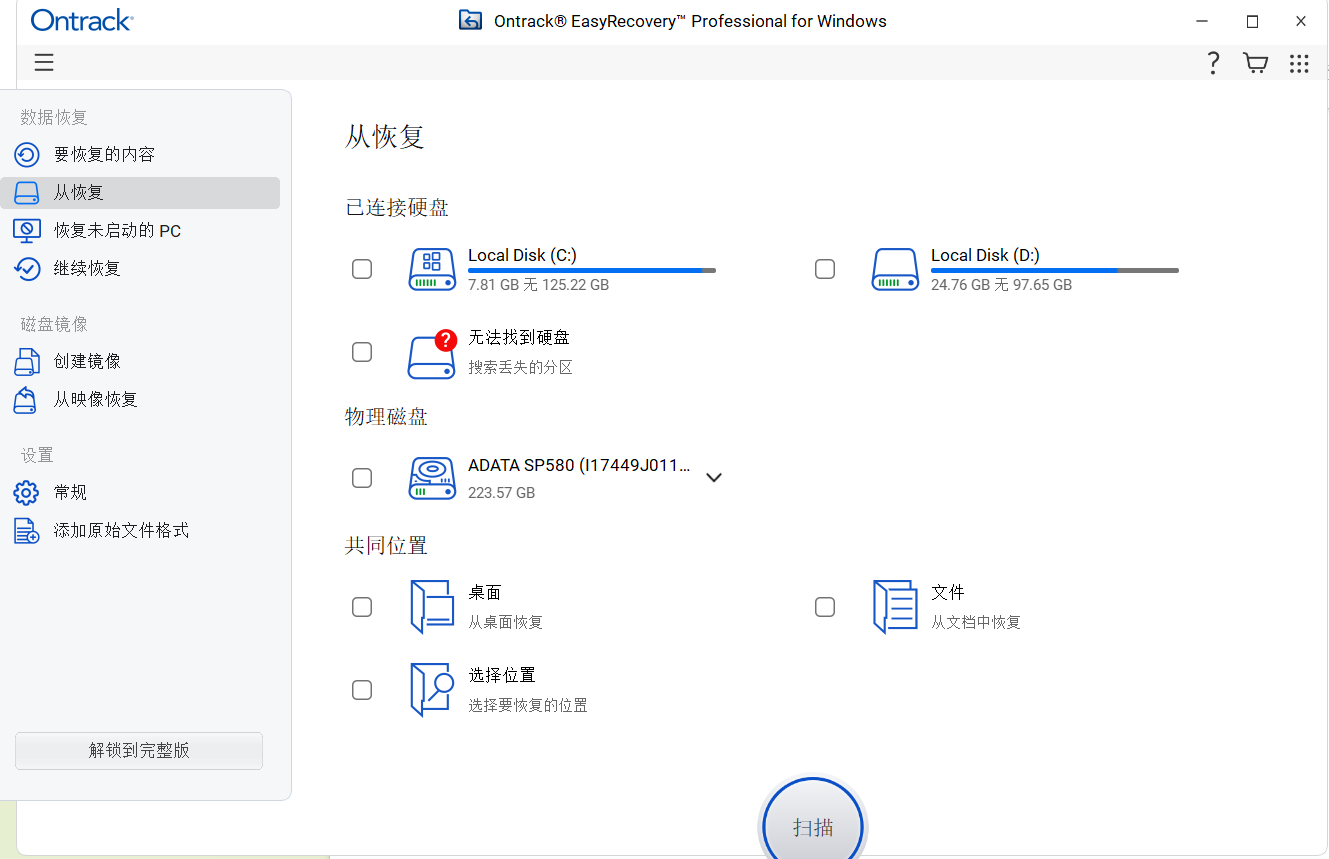Click the 文件 label next to the documents folder icon
1329x859 pixels.
click(x=948, y=593)
